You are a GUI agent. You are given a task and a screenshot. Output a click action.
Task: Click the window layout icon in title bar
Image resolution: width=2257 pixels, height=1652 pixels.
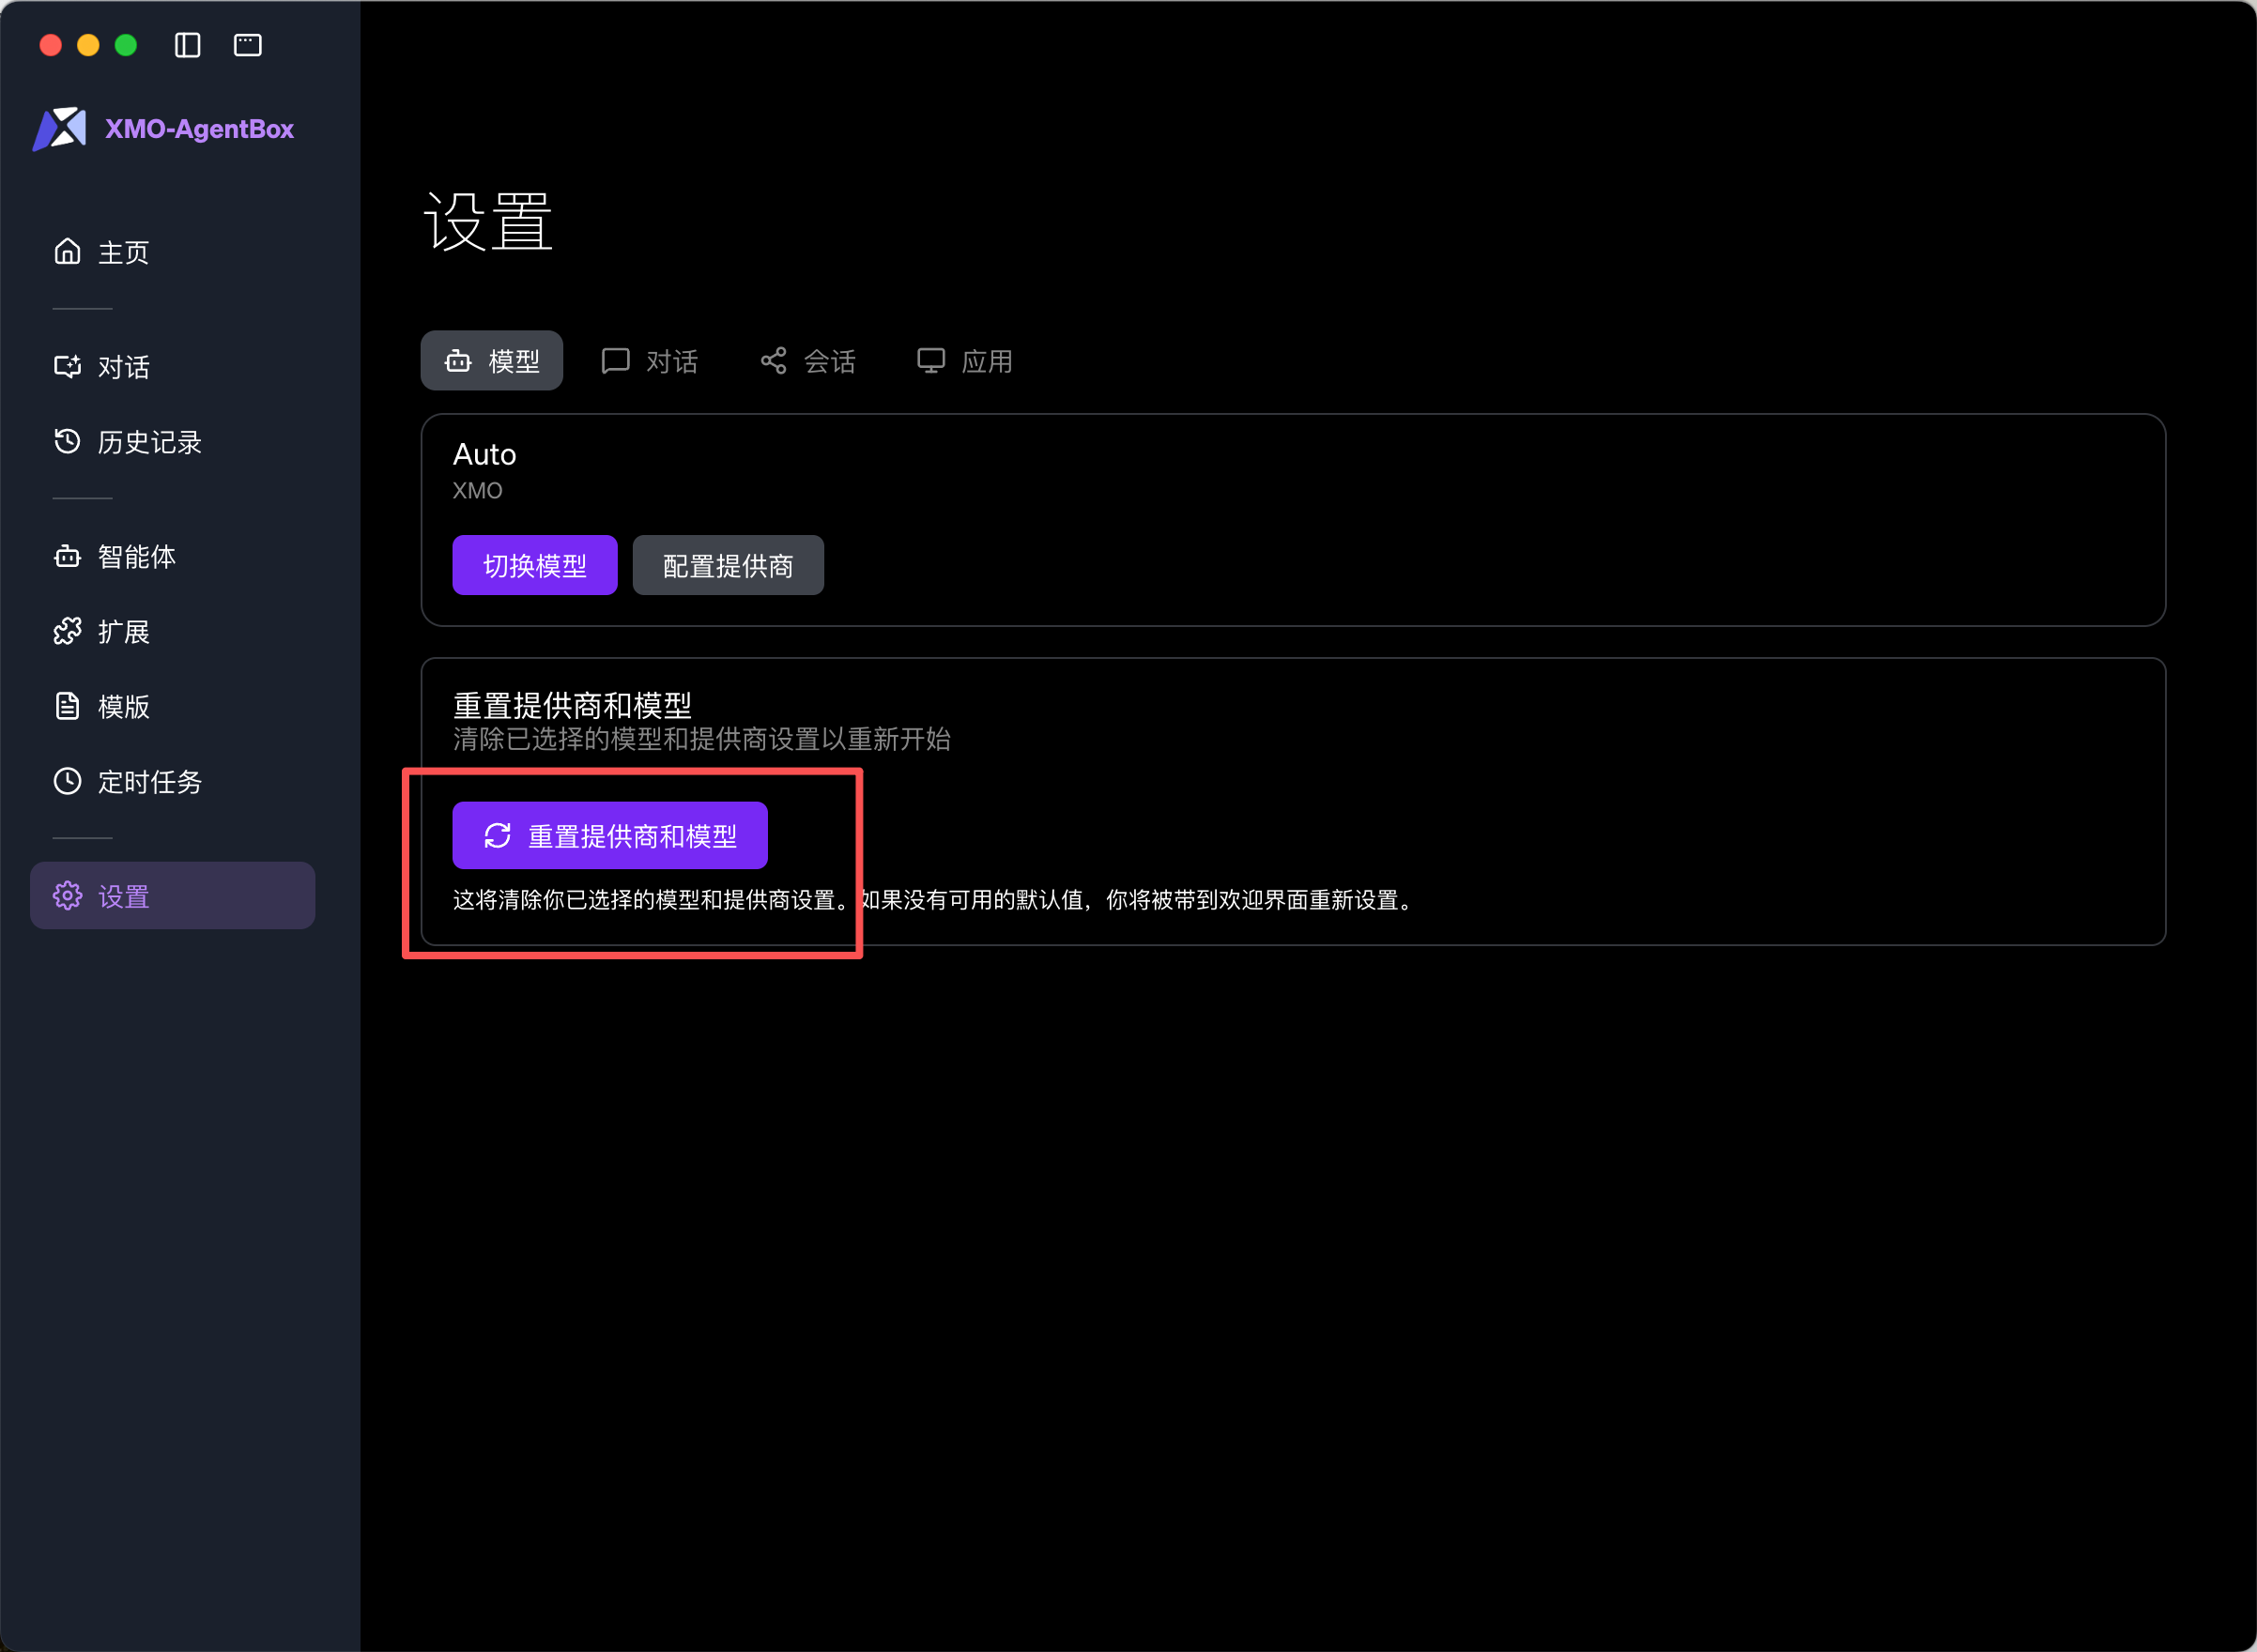tap(247, 45)
